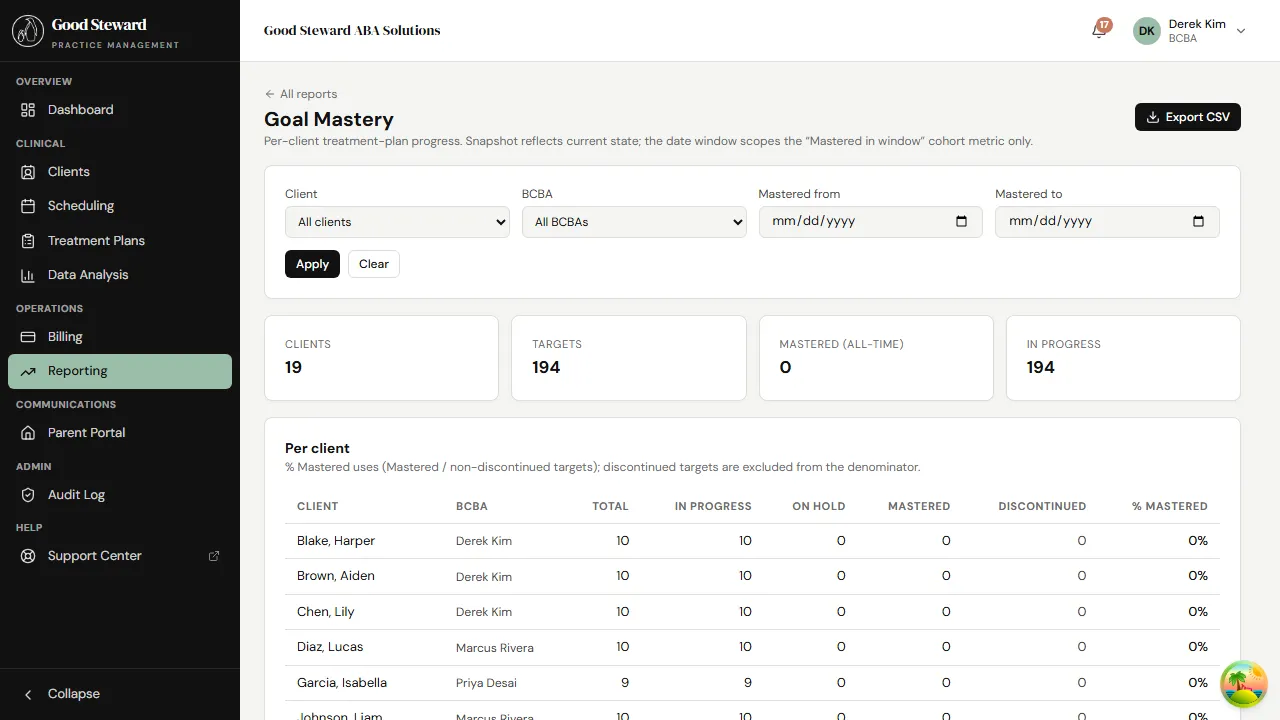
Task: Open Scheduling via its calendar icon
Action: [29, 206]
